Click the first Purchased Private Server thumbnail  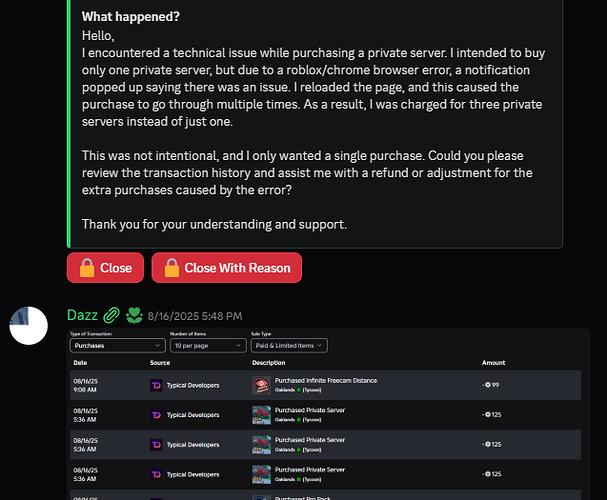[260, 414]
